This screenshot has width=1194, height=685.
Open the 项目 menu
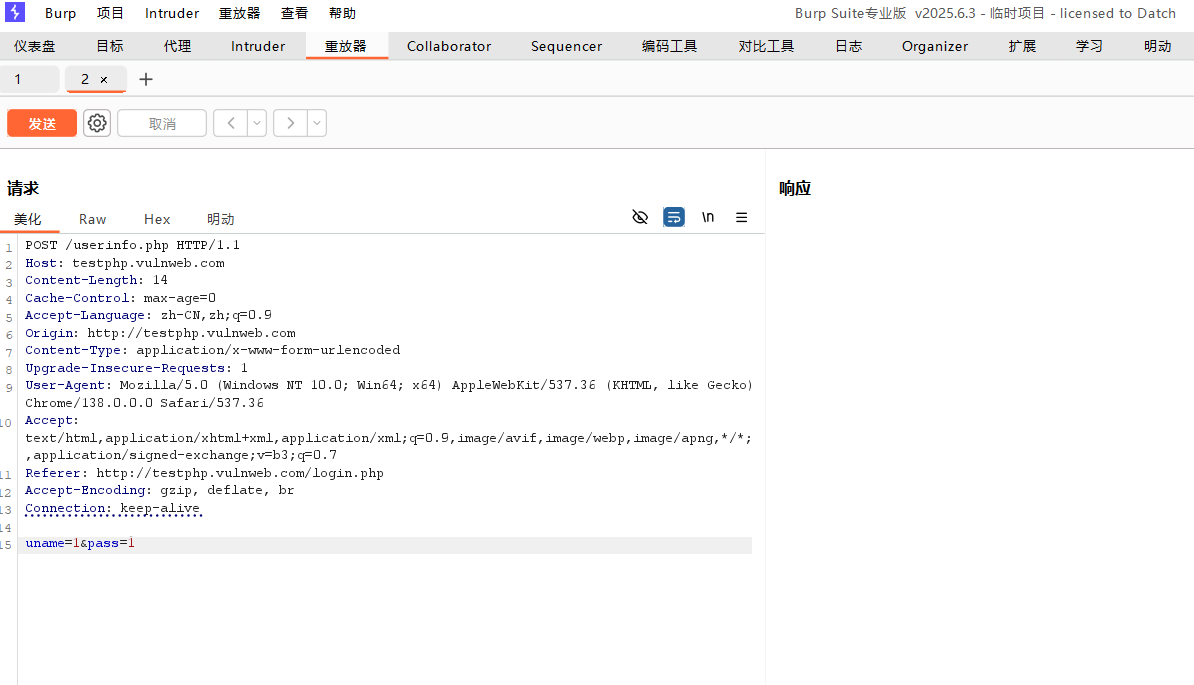click(110, 13)
